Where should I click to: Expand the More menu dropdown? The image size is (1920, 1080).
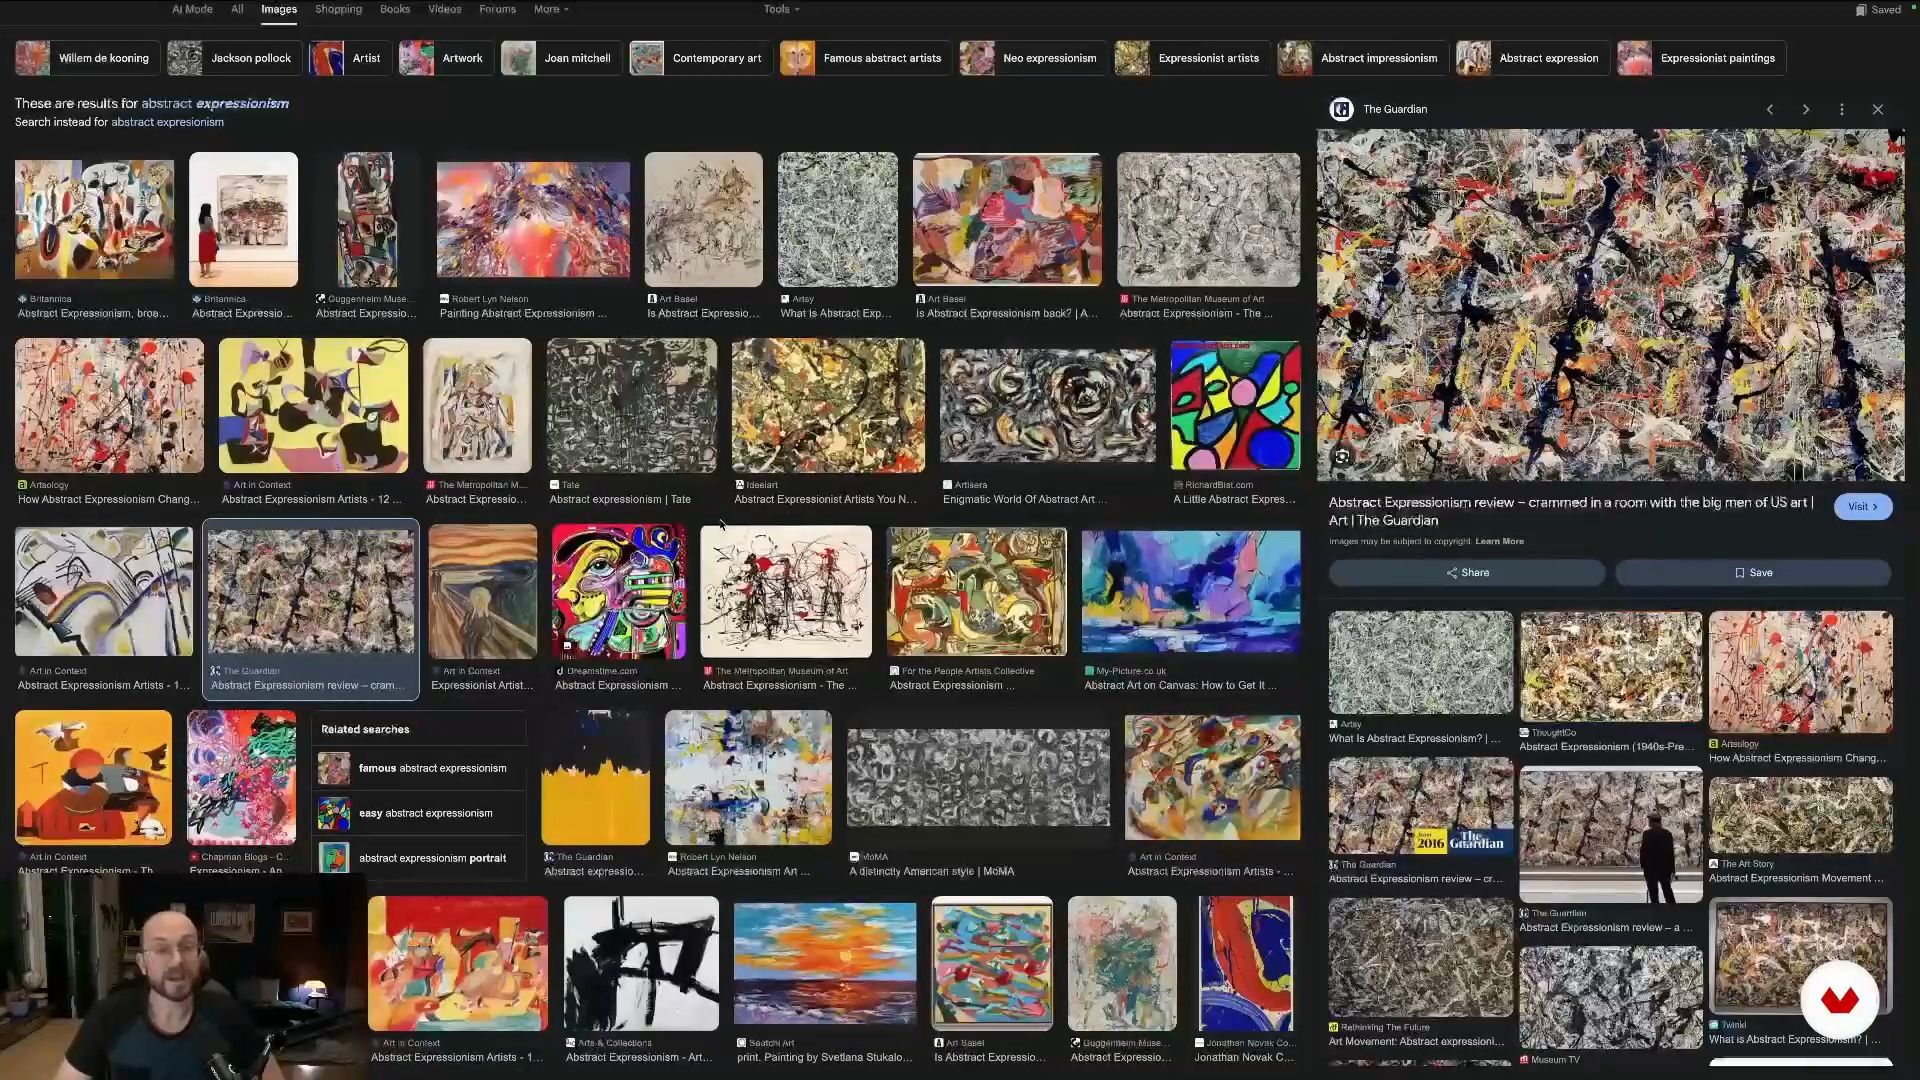pyautogui.click(x=551, y=9)
